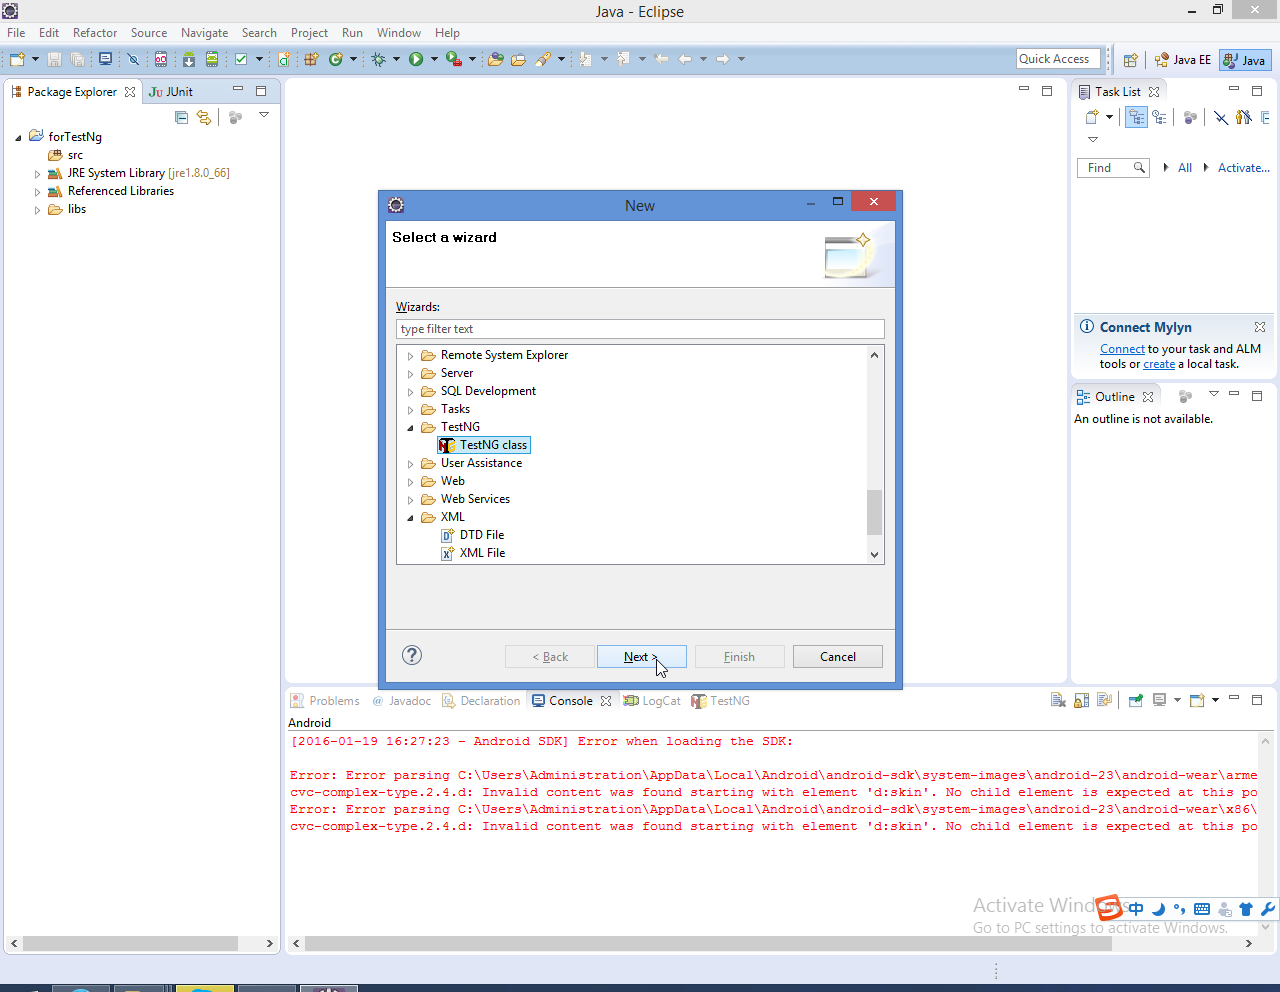
Task: Toggle Scroll Lock in Console toolbar
Action: click(x=1081, y=701)
